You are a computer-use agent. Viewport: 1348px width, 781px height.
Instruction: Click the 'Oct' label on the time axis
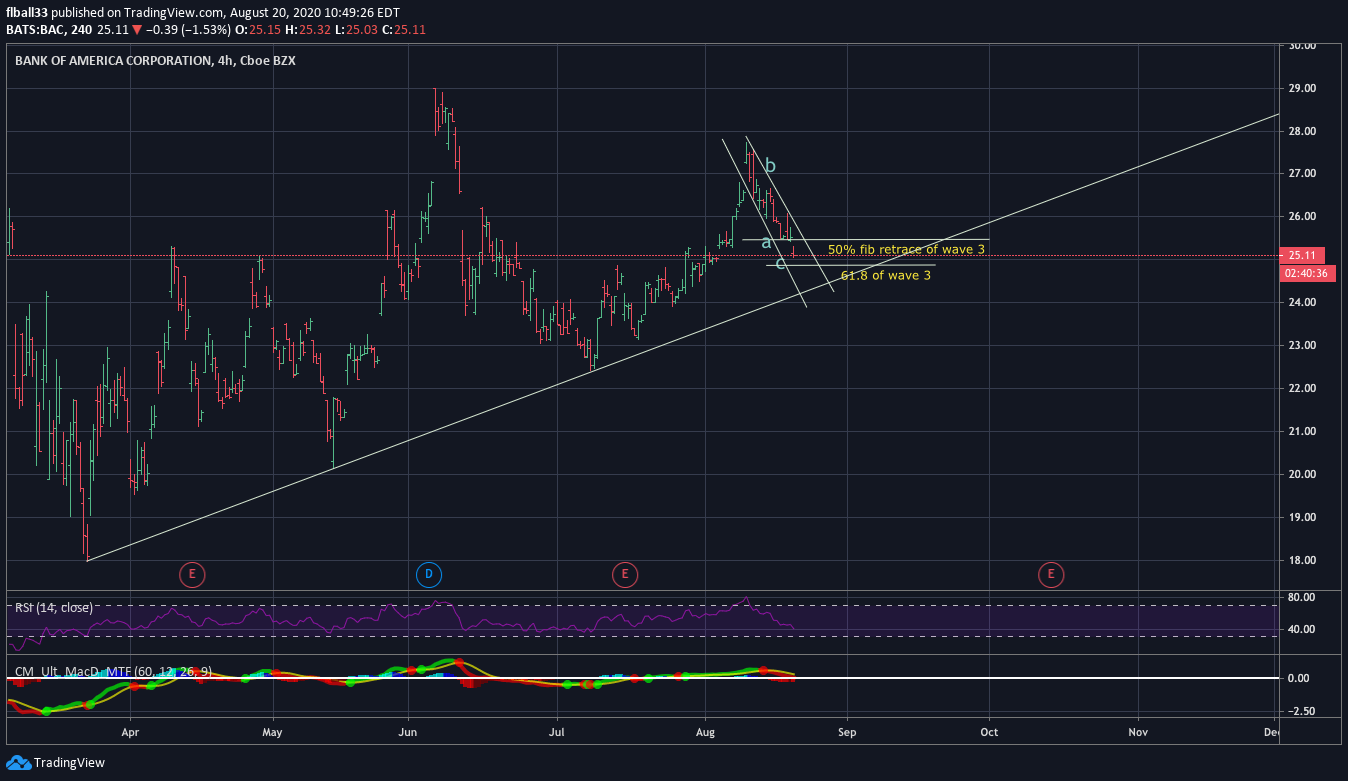(x=989, y=732)
